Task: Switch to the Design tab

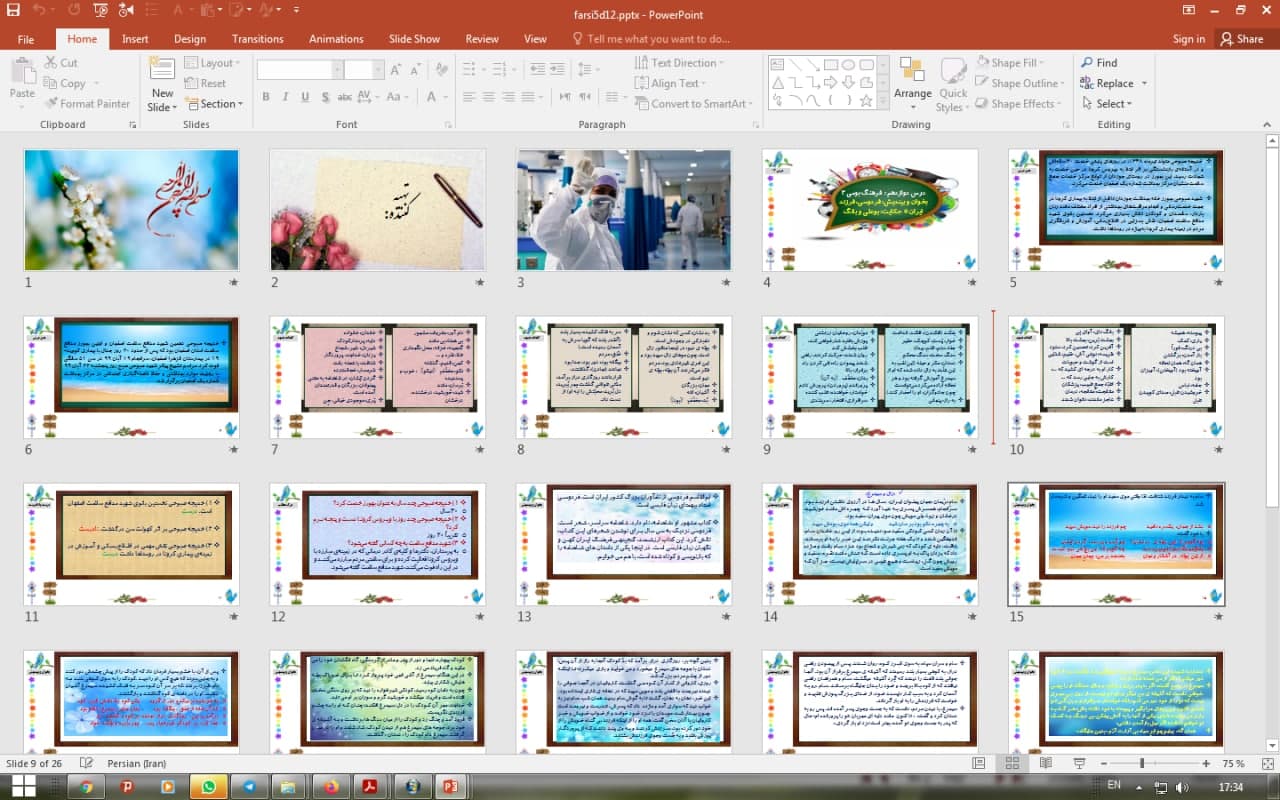Action: 190,39
